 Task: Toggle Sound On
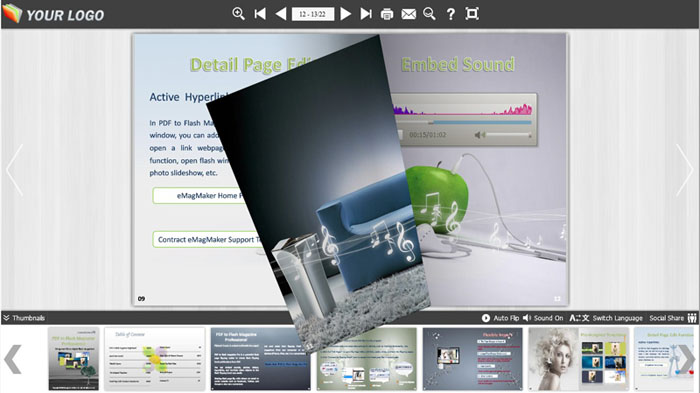click(x=543, y=318)
